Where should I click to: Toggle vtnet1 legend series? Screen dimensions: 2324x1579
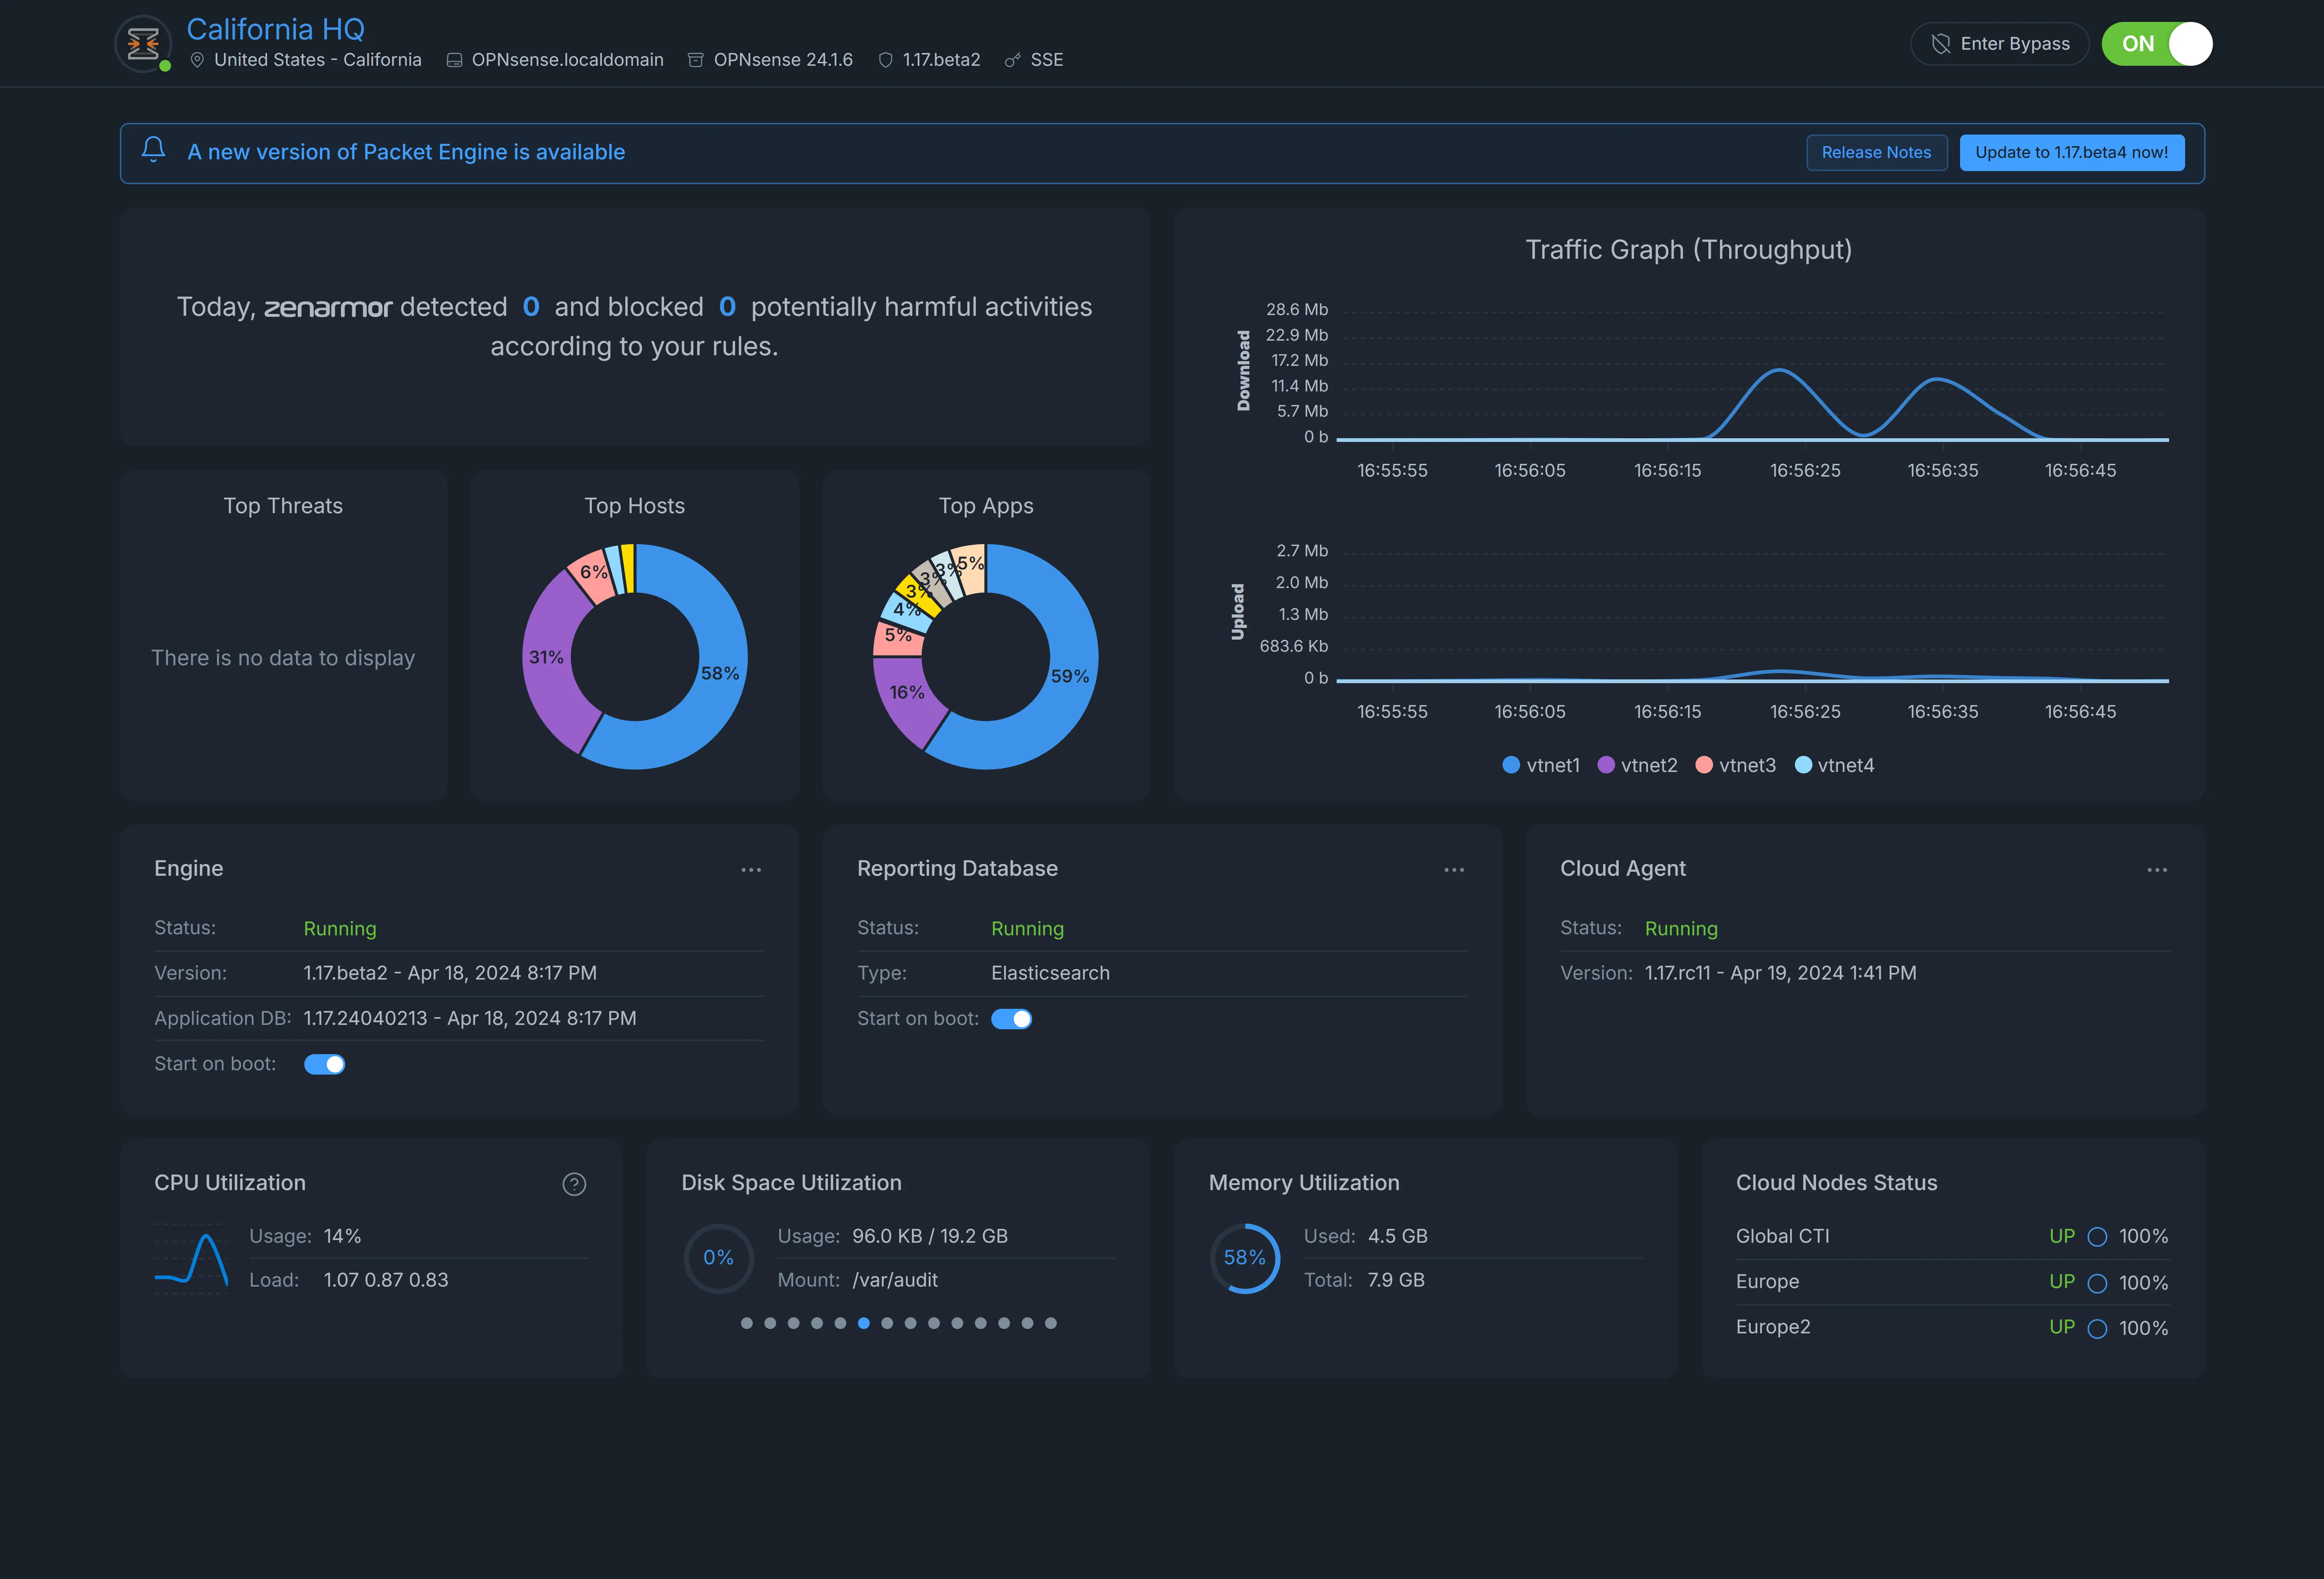coord(1541,765)
